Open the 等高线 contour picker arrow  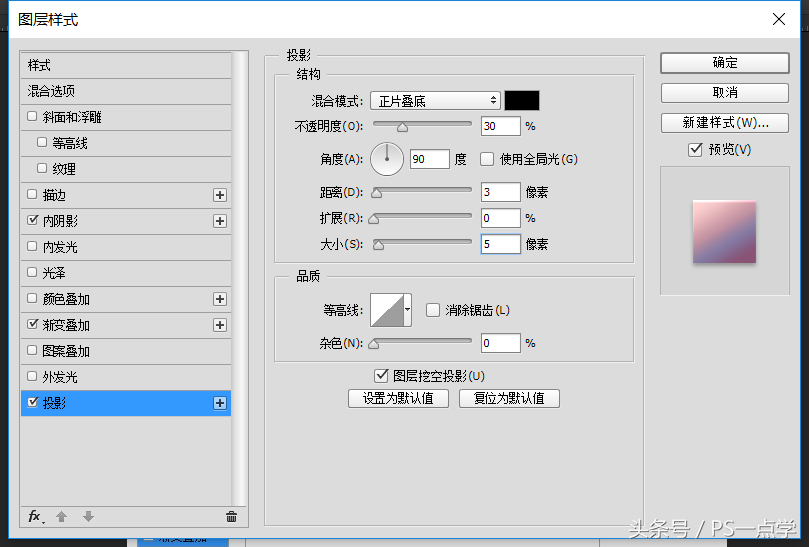(x=408, y=310)
